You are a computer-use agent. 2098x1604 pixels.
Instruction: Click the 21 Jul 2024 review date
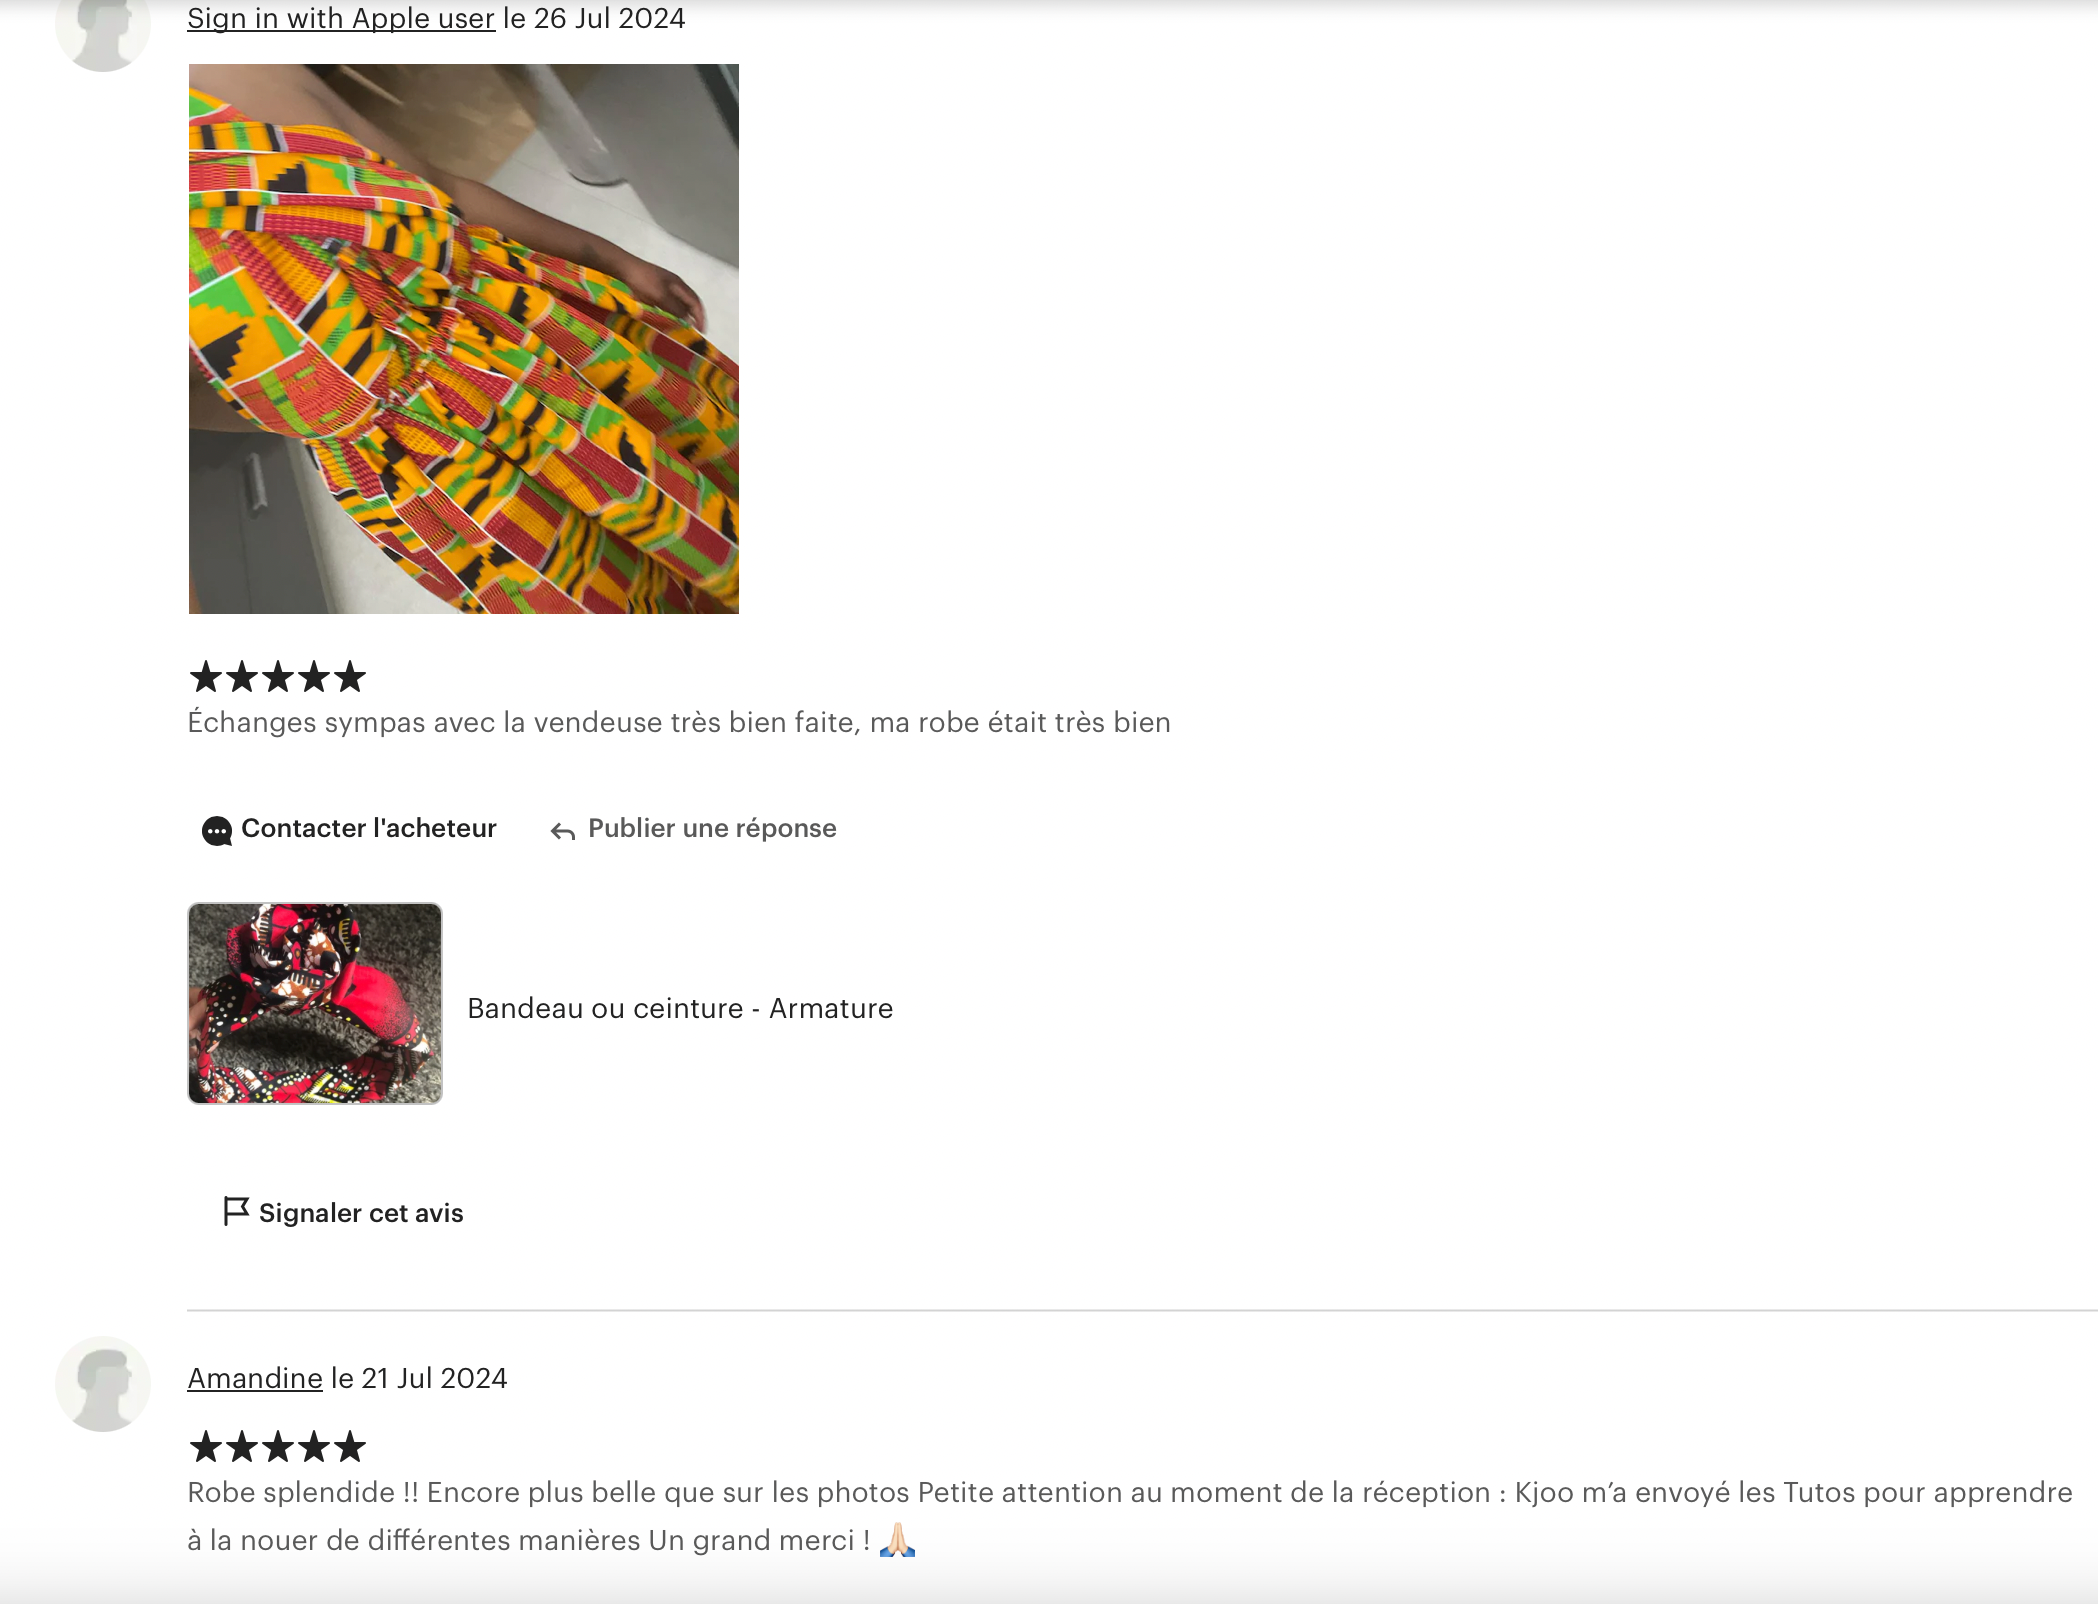[x=434, y=1378]
